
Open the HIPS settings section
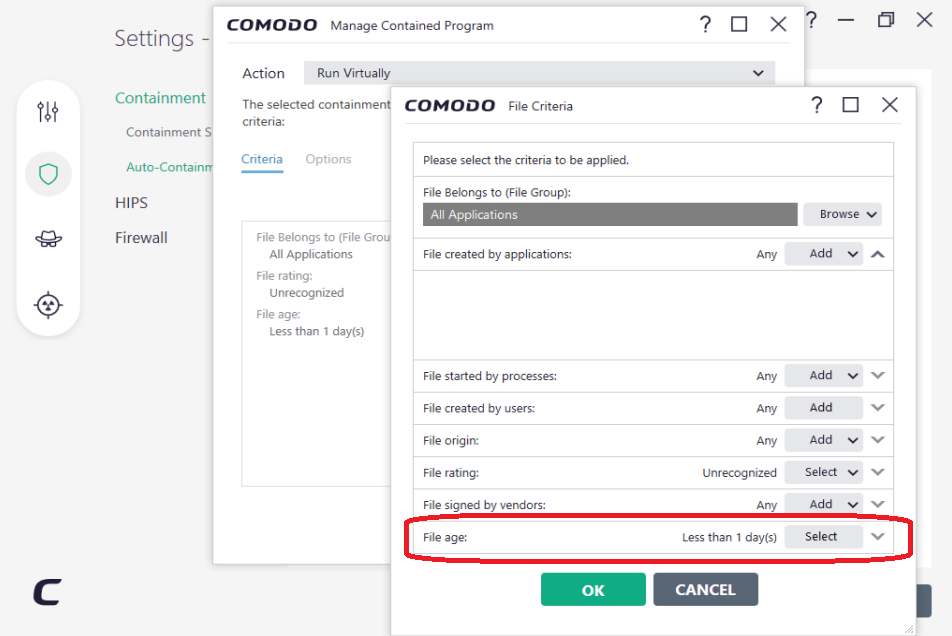(131, 203)
